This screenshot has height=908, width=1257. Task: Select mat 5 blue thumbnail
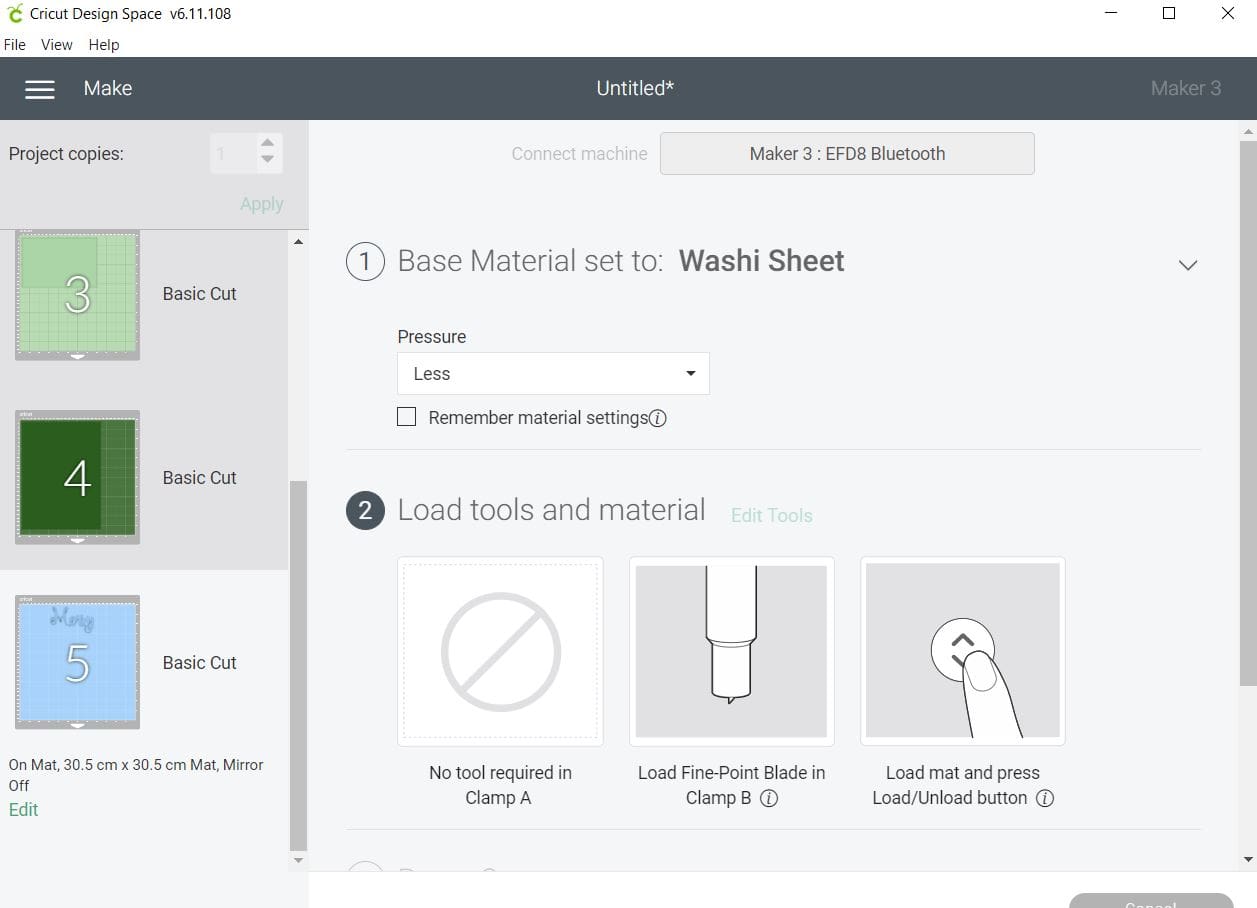coord(77,662)
